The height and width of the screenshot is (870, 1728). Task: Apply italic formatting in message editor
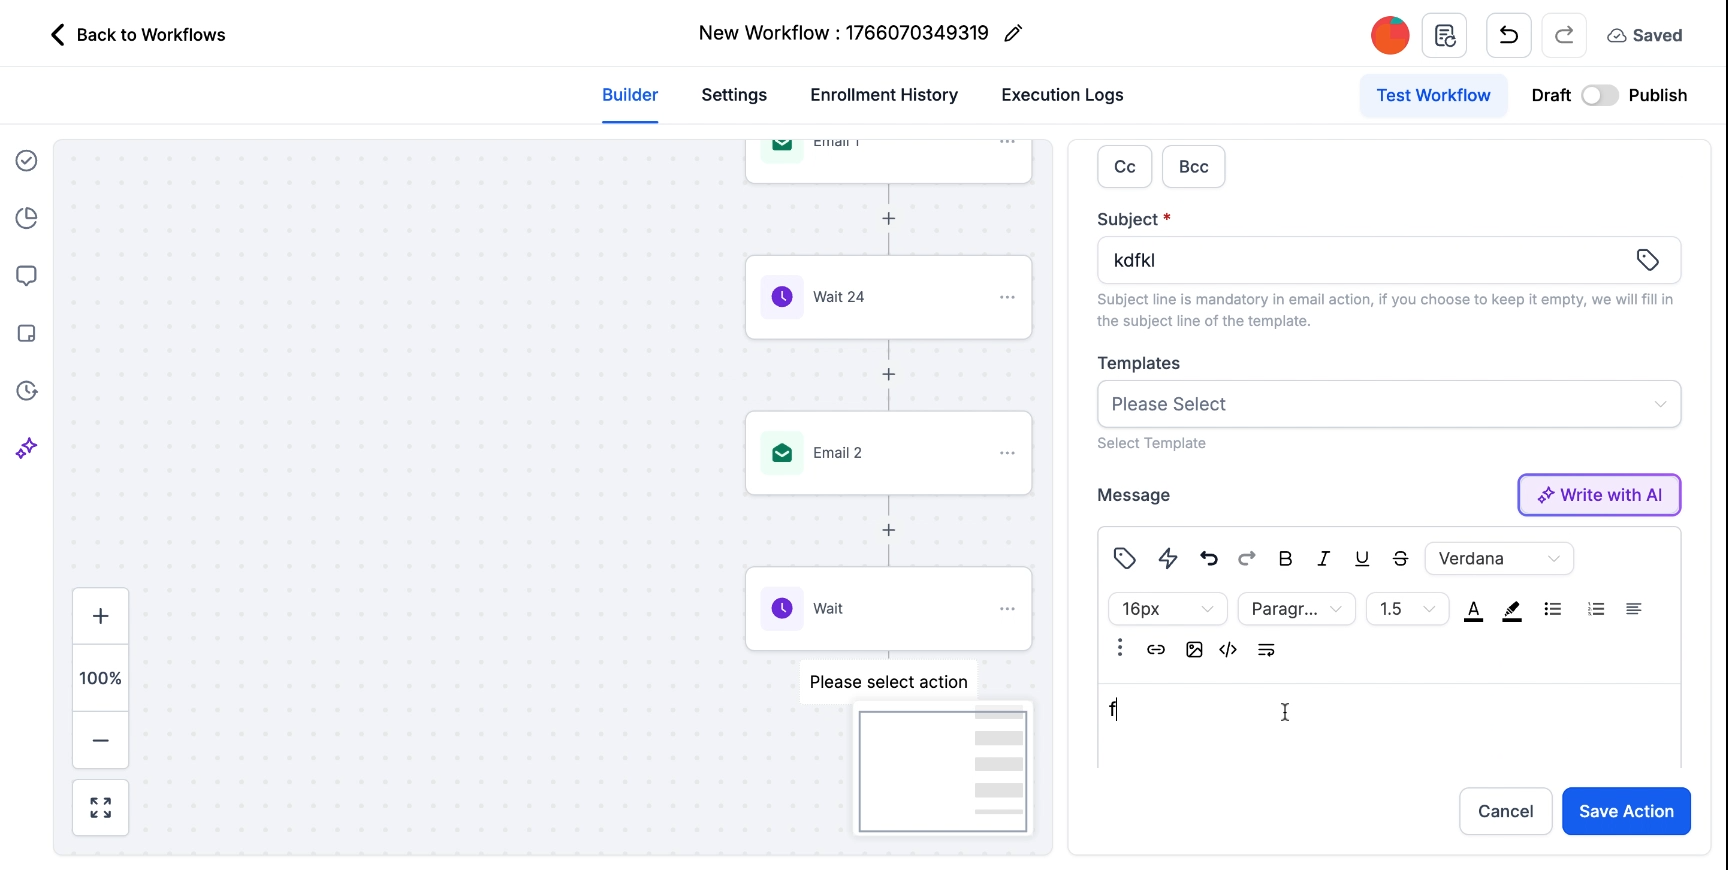click(1323, 559)
